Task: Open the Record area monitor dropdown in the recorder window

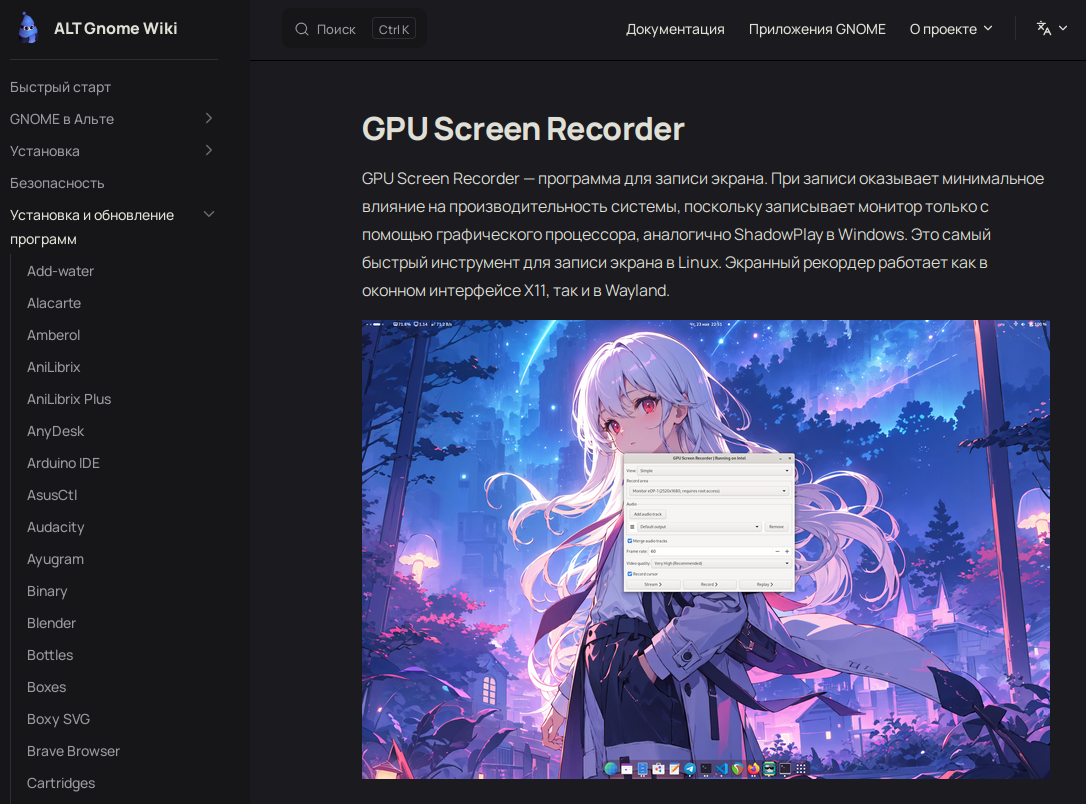Action: tap(708, 491)
